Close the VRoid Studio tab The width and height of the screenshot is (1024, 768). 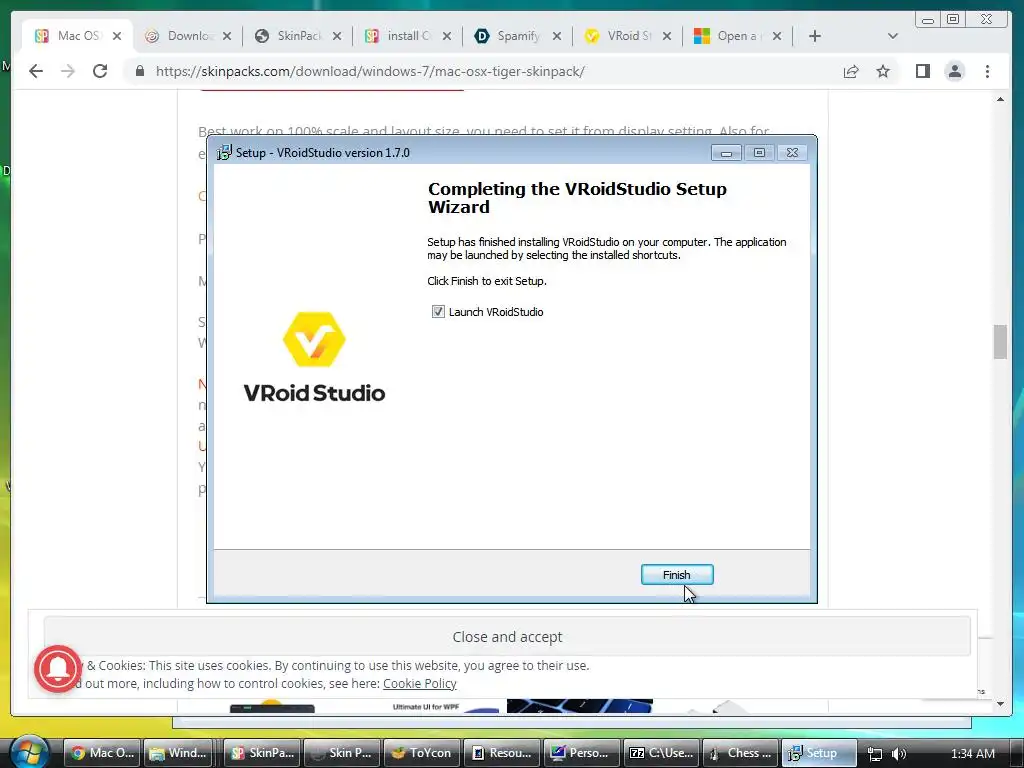click(666, 36)
